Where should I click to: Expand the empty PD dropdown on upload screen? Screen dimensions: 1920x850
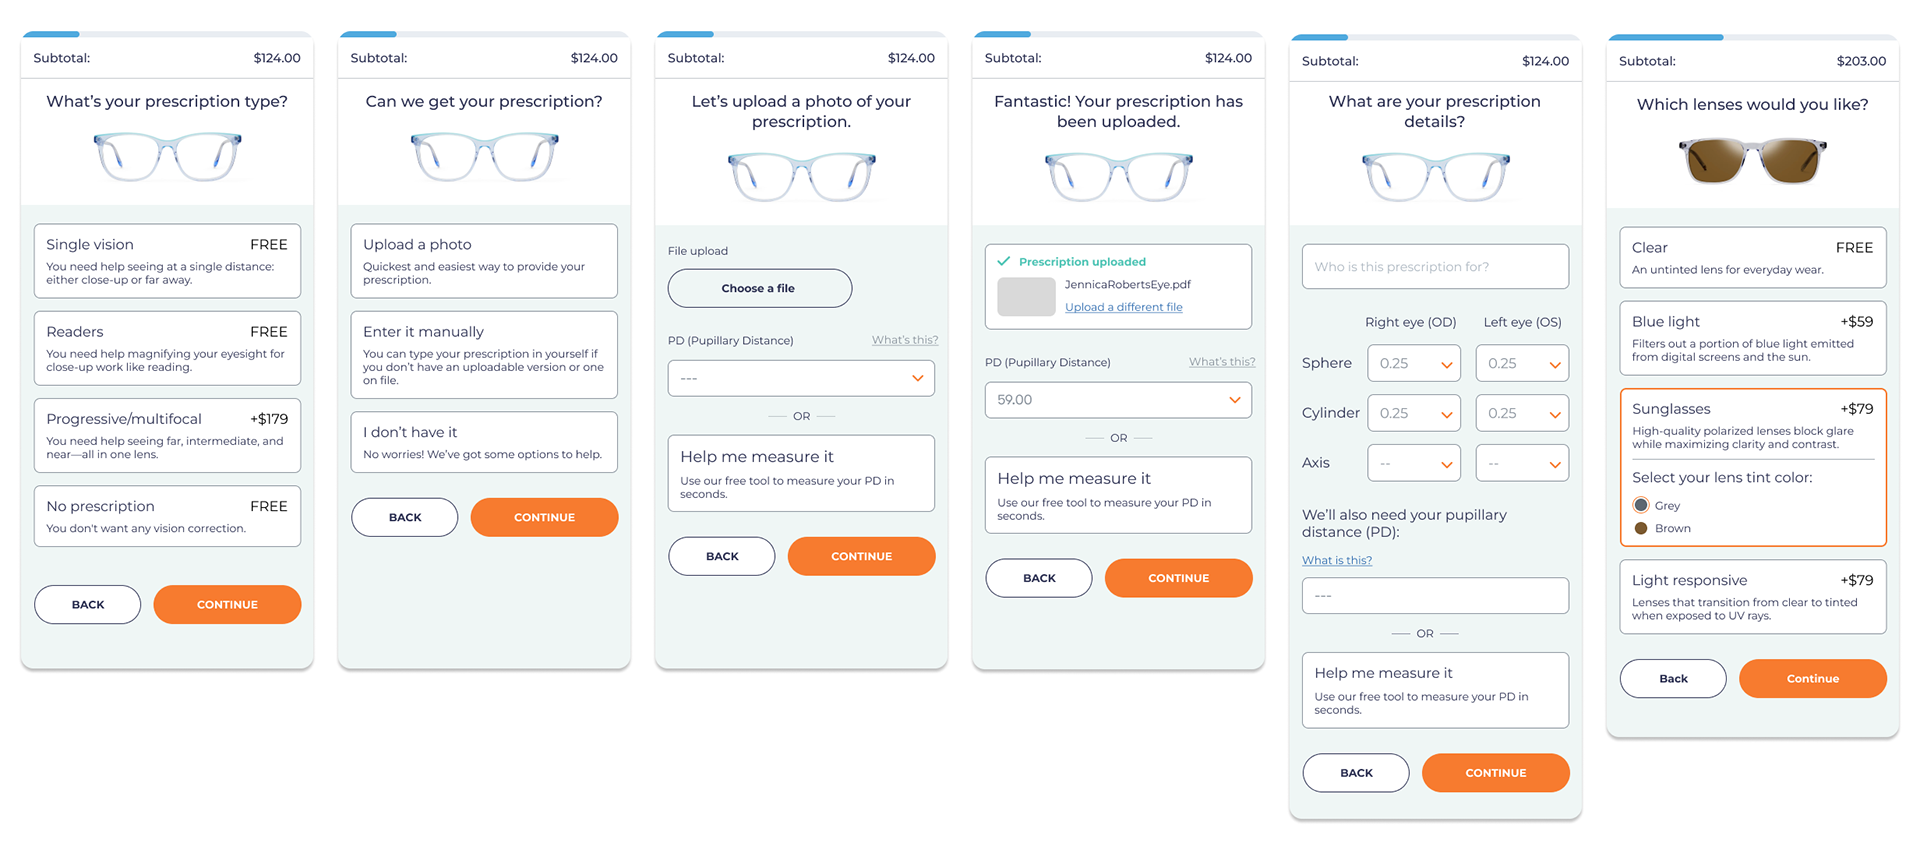(801, 378)
